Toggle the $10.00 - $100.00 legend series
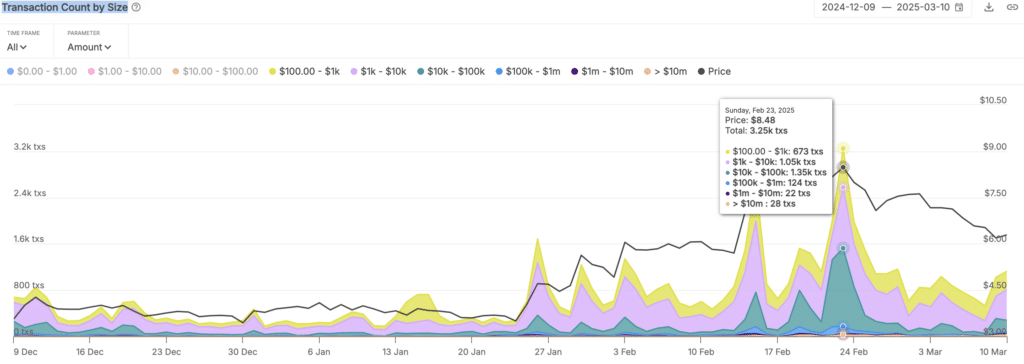This screenshot has width=1024, height=364. pyautogui.click(x=215, y=71)
